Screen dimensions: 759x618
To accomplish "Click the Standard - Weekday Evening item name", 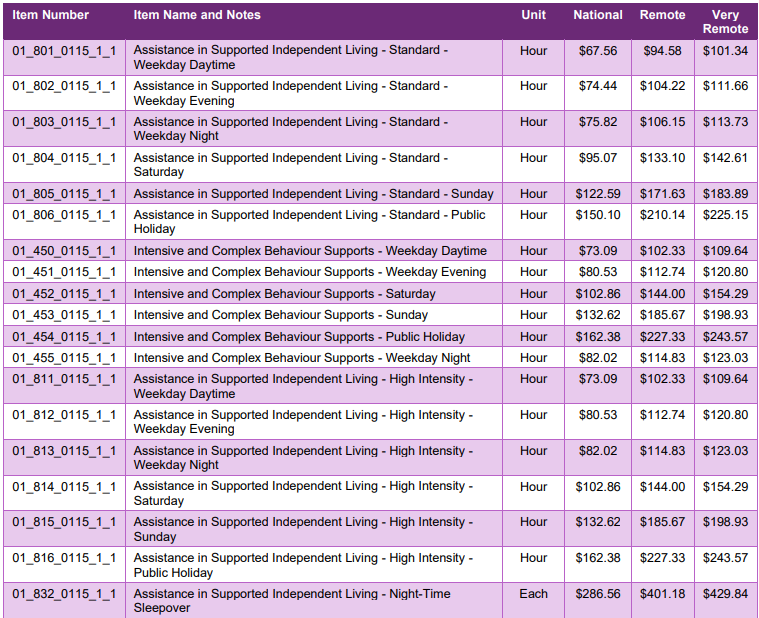I will (x=291, y=93).
